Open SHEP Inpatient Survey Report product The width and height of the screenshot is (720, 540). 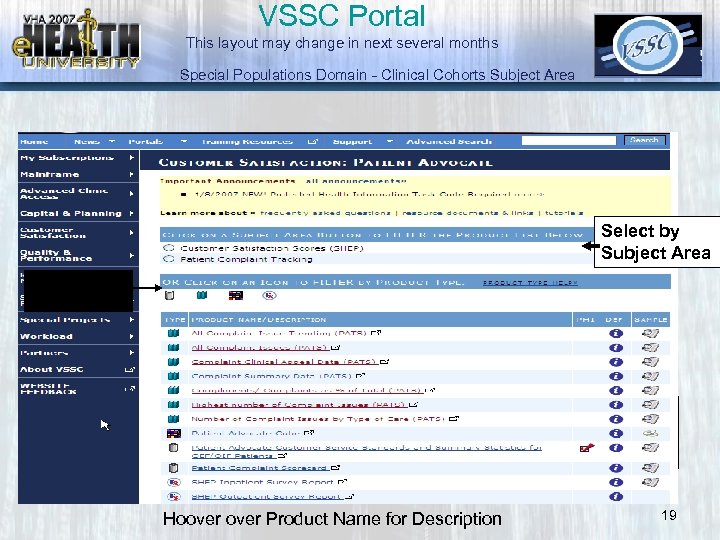tap(262, 482)
